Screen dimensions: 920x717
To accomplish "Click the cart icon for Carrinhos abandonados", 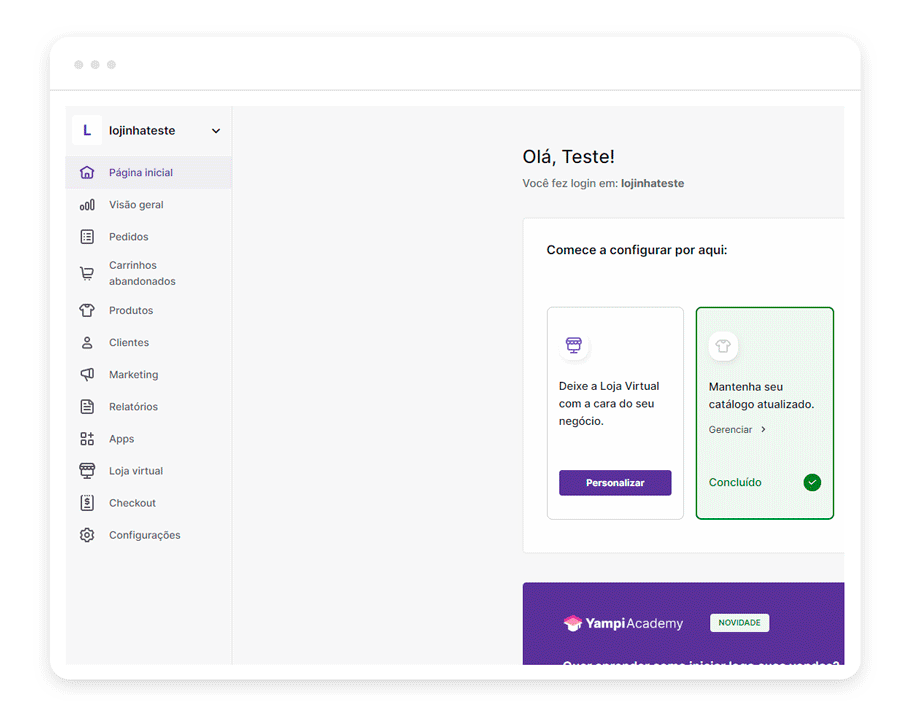I will [x=87, y=273].
